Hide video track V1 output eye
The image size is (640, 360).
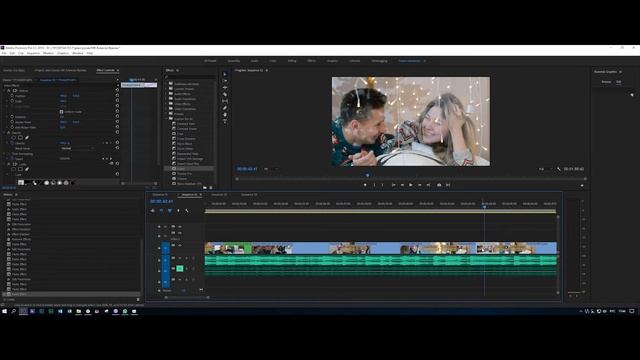pyautogui.click(x=180, y=245)
